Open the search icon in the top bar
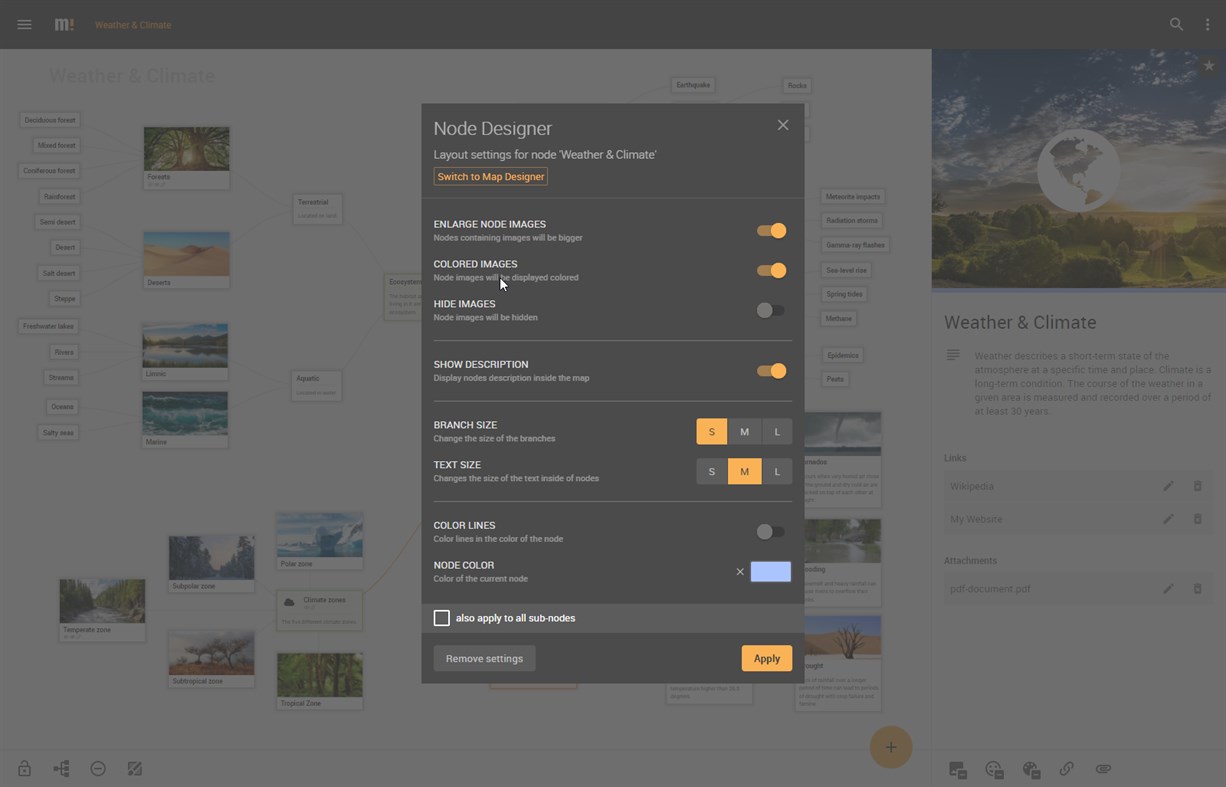The width and height of the screenshot is (1226, 787). (x=1177, y=24)
